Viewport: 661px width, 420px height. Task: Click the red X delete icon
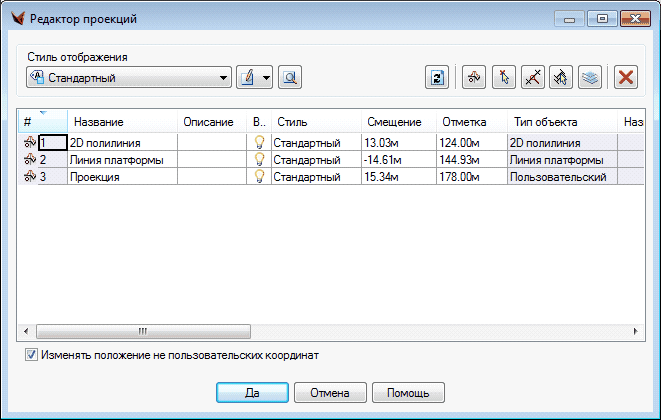coord(626,77)
